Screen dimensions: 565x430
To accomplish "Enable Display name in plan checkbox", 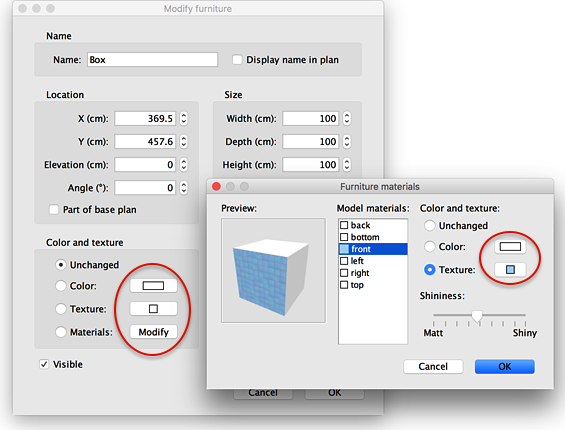I will 237,59.
